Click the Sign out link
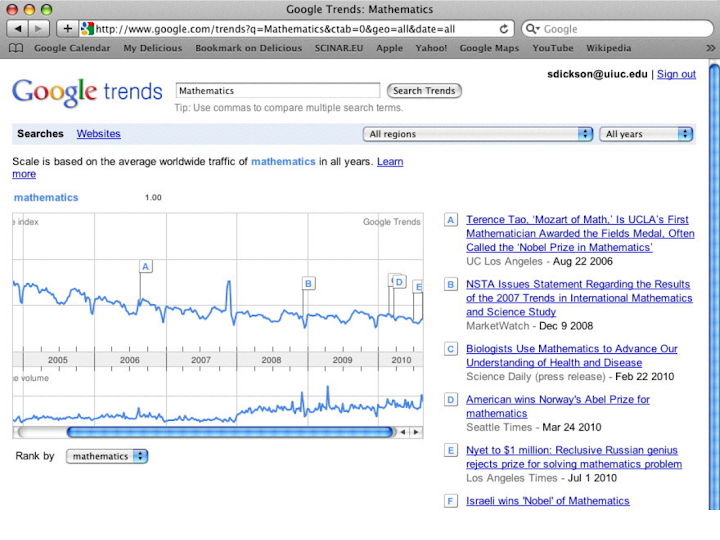This screenshot has height=540, width=720. (x=676, y=74)
